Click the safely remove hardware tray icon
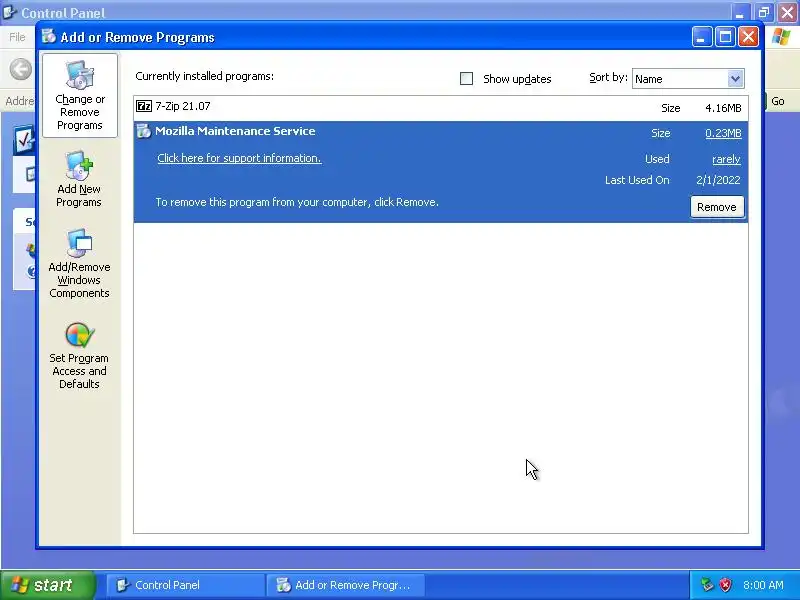800x600 pixels. tap(707, 585)
